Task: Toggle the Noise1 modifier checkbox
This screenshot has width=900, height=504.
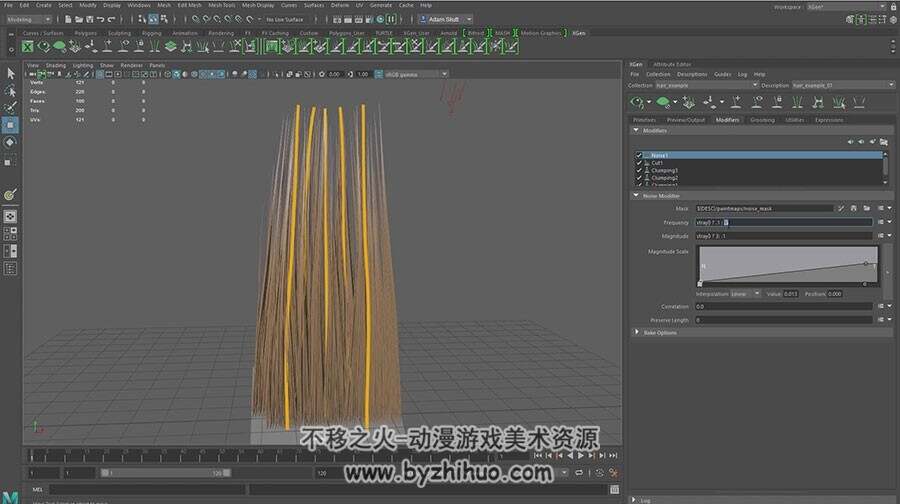Action: pos(639,156)
